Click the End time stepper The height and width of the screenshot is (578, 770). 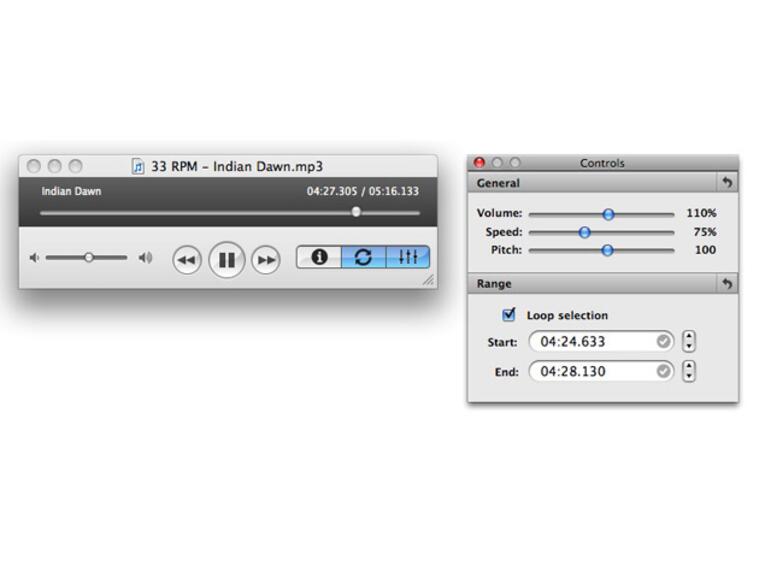tap(689, 371)
